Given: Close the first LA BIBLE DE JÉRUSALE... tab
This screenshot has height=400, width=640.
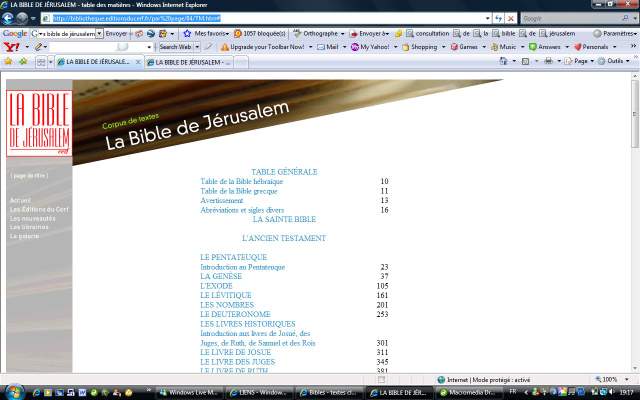Looking at the screenshot, I should (138, 62).
